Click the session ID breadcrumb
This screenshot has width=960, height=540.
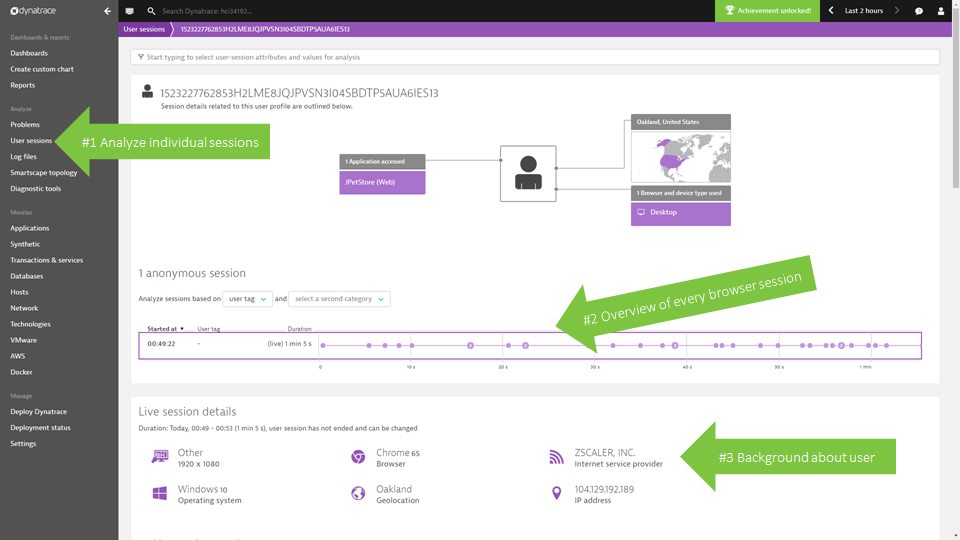(264, 29)
